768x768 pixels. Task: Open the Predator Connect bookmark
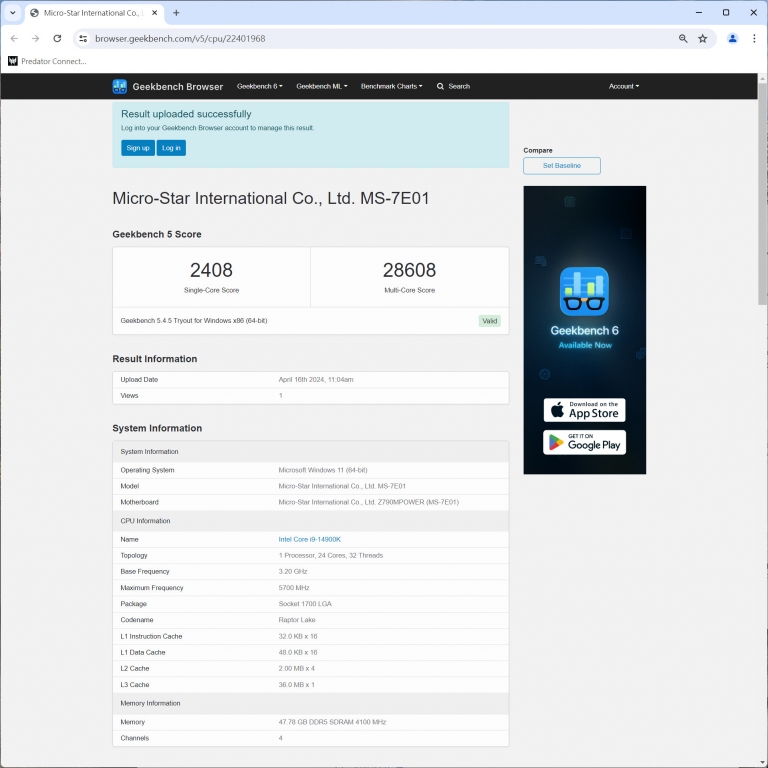[x=47, y=61]
